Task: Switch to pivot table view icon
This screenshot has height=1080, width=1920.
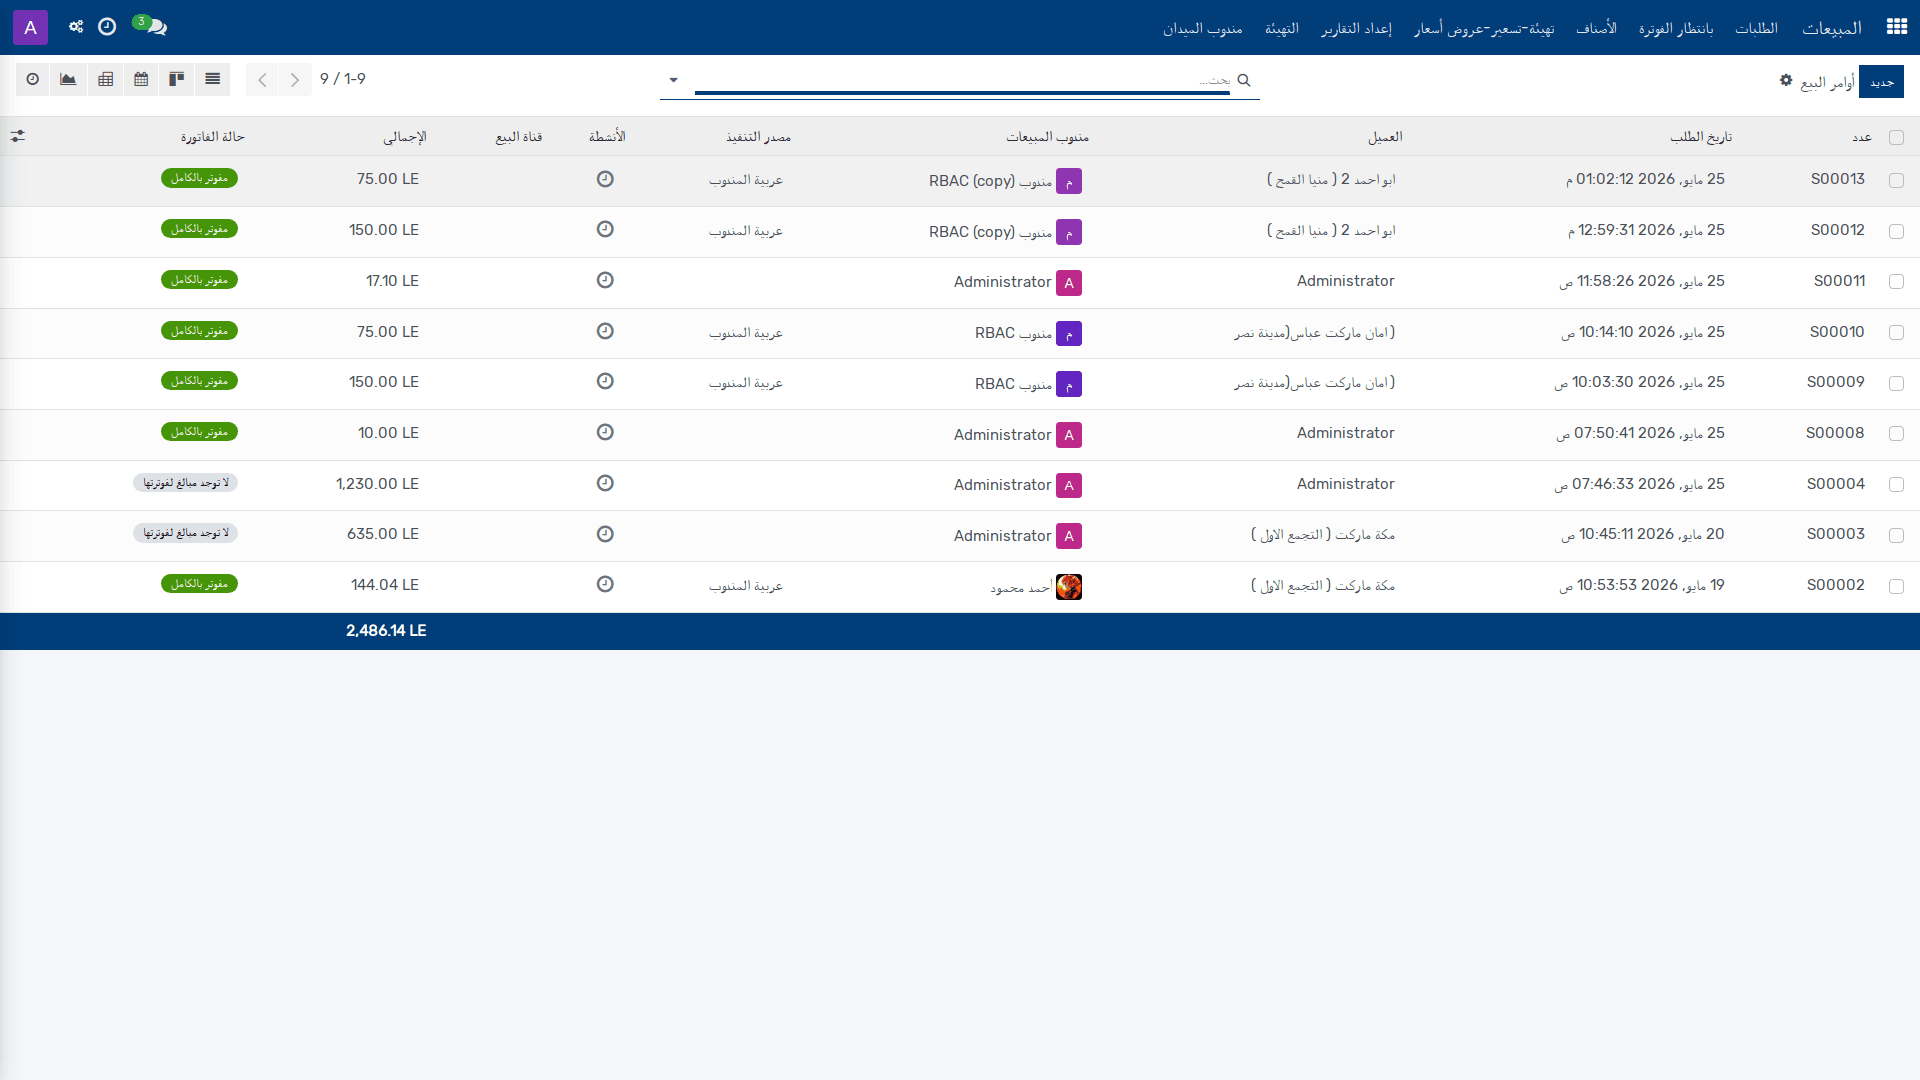Action: (105, 79)
